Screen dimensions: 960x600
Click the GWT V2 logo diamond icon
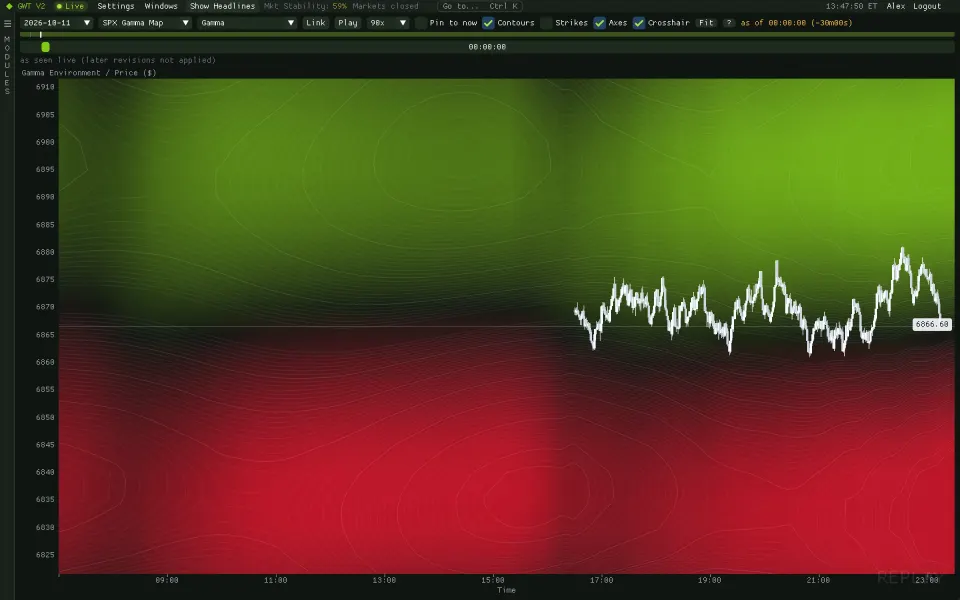pos(9,6)
